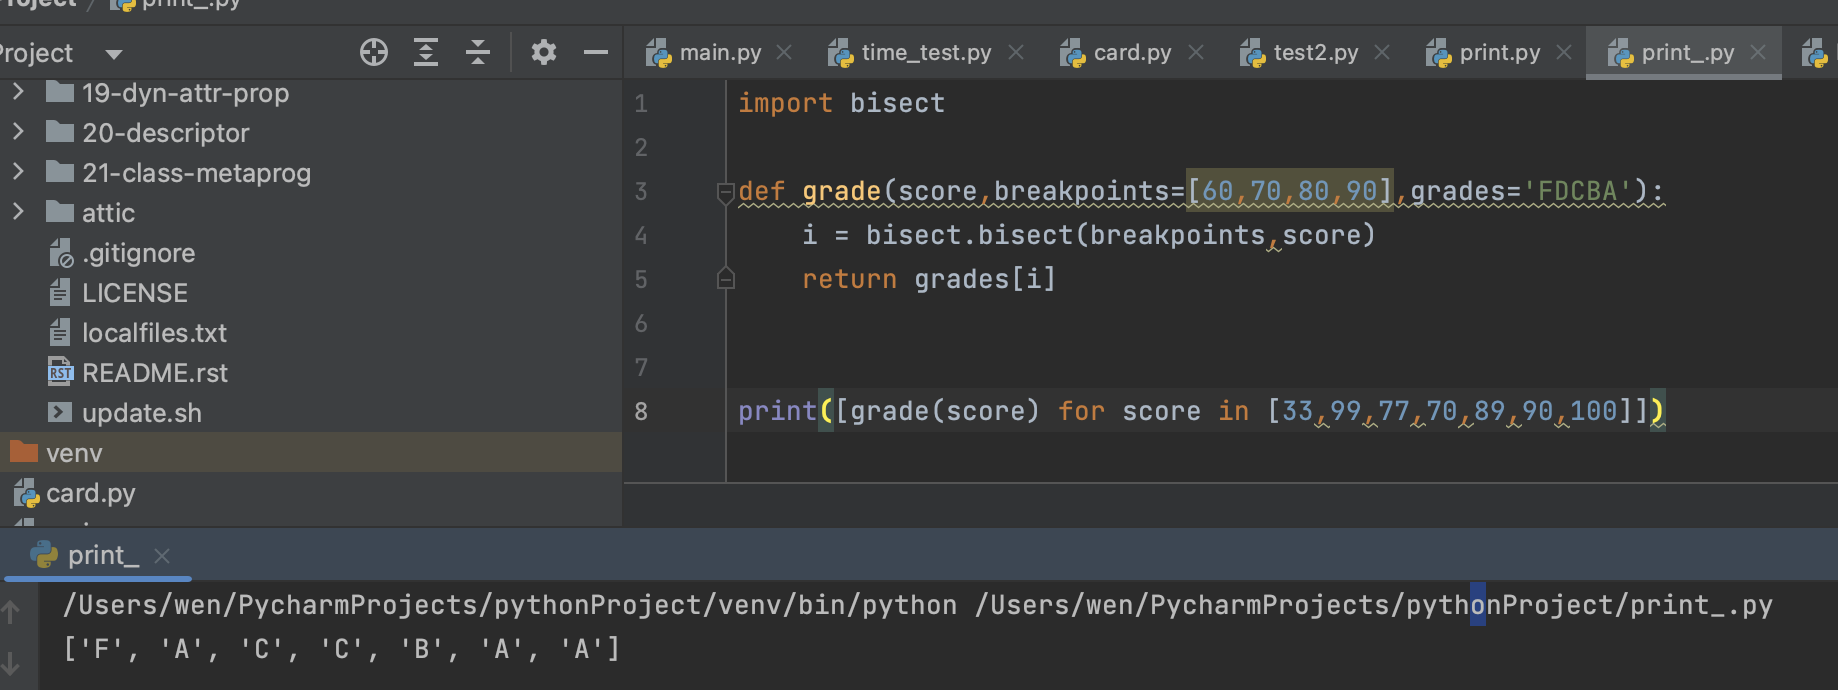1838x690 pixels.
Task: Open the Project view dropdown arrow
Action: (x=113, y=54)
